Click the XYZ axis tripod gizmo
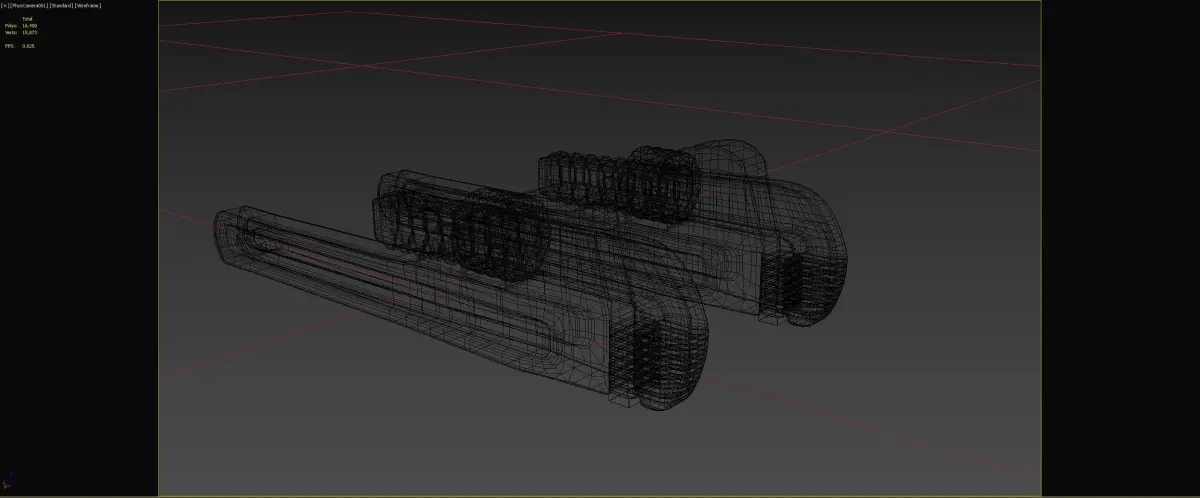 [7, 481]
